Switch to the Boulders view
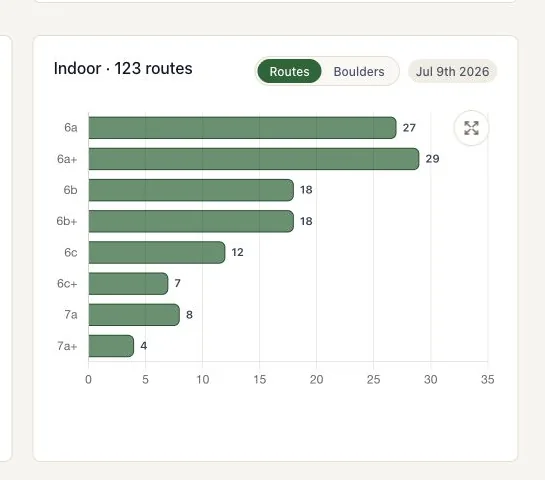The width and height of the screenshot is (545, 480). (x=359, y=72)
